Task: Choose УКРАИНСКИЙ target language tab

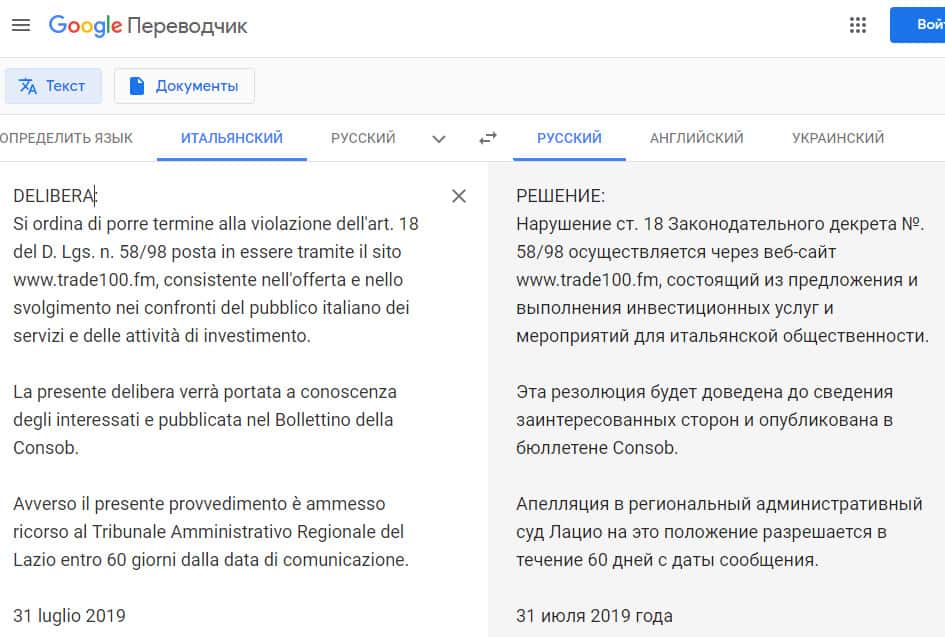Action: click(838, 138)
